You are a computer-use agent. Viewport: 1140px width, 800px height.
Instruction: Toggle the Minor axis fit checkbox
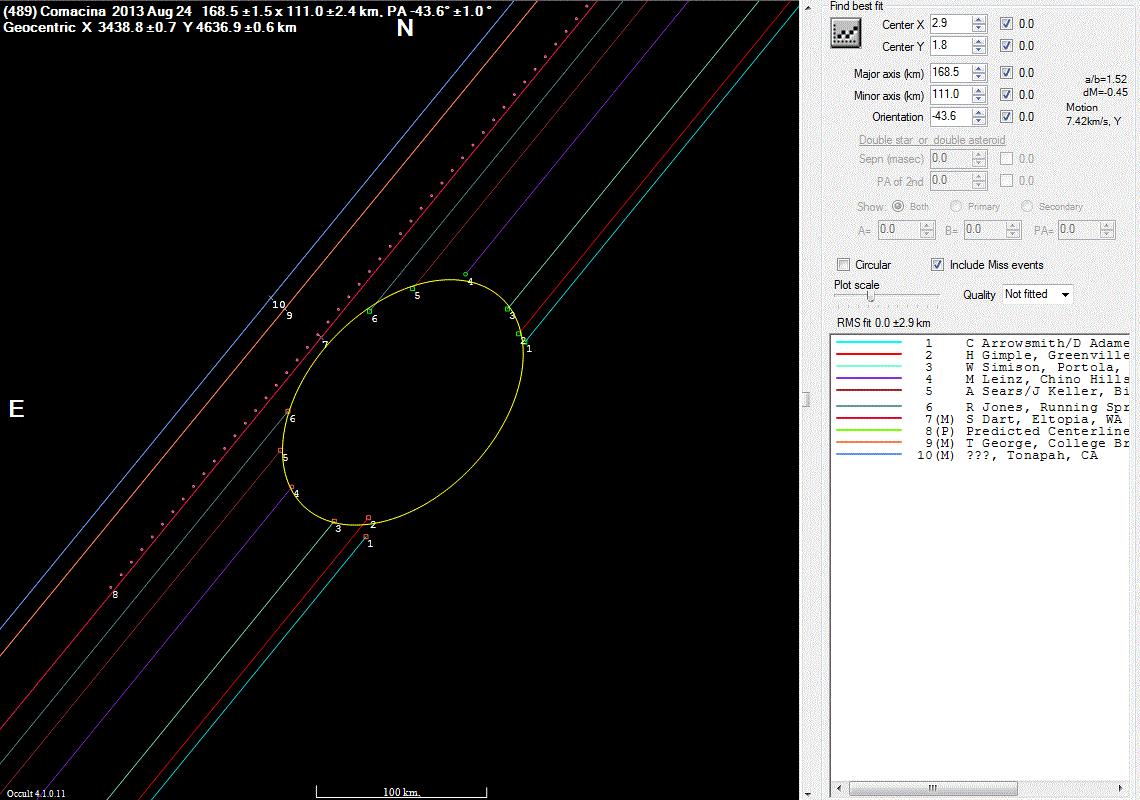tap(1006, 95)
